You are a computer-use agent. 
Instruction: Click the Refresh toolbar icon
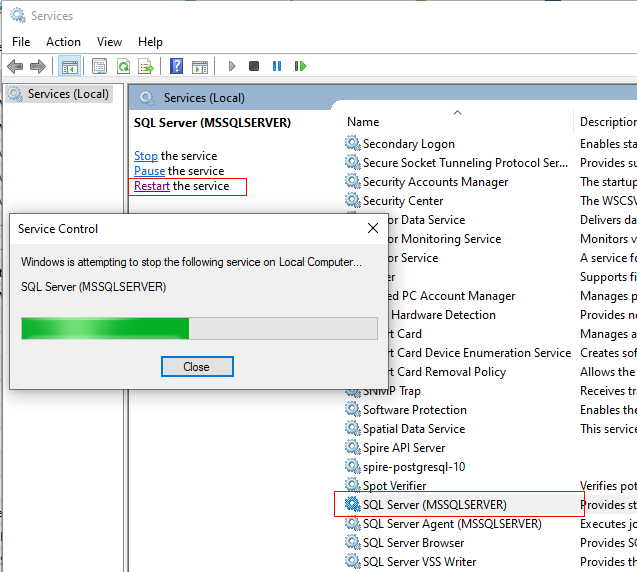[x=123, y=66]
